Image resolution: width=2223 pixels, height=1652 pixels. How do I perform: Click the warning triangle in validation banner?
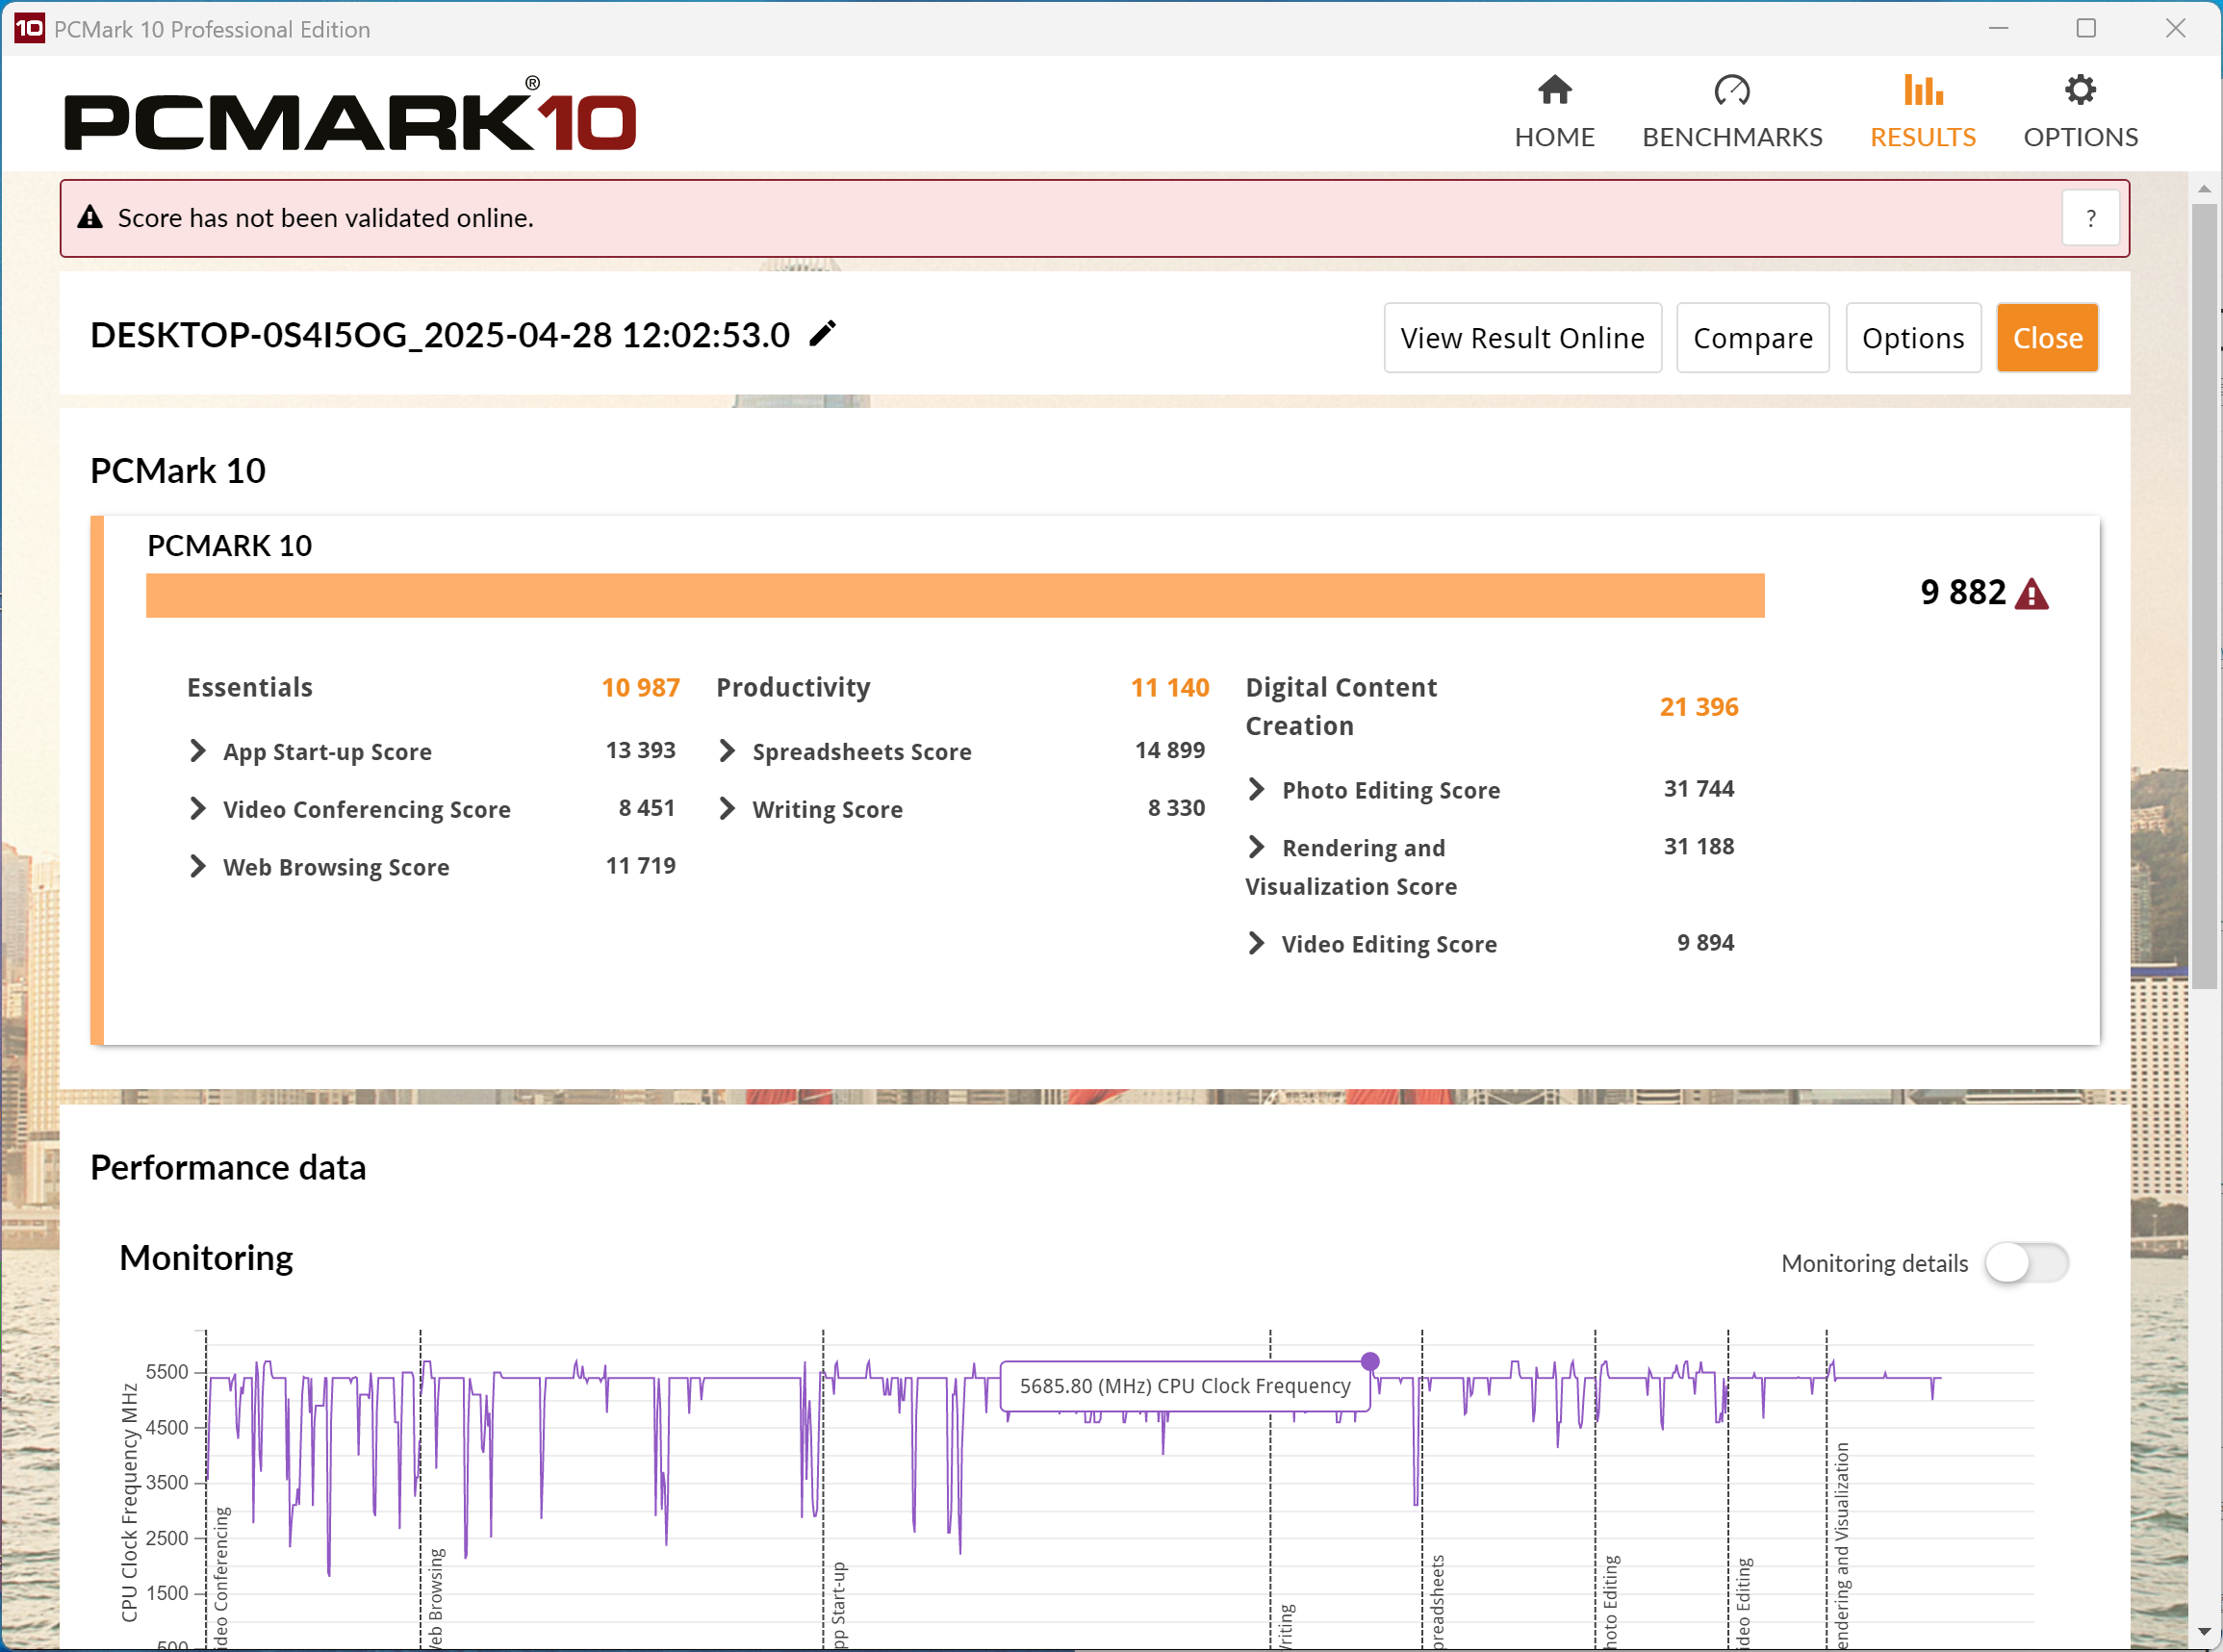(x=90, y=217)
